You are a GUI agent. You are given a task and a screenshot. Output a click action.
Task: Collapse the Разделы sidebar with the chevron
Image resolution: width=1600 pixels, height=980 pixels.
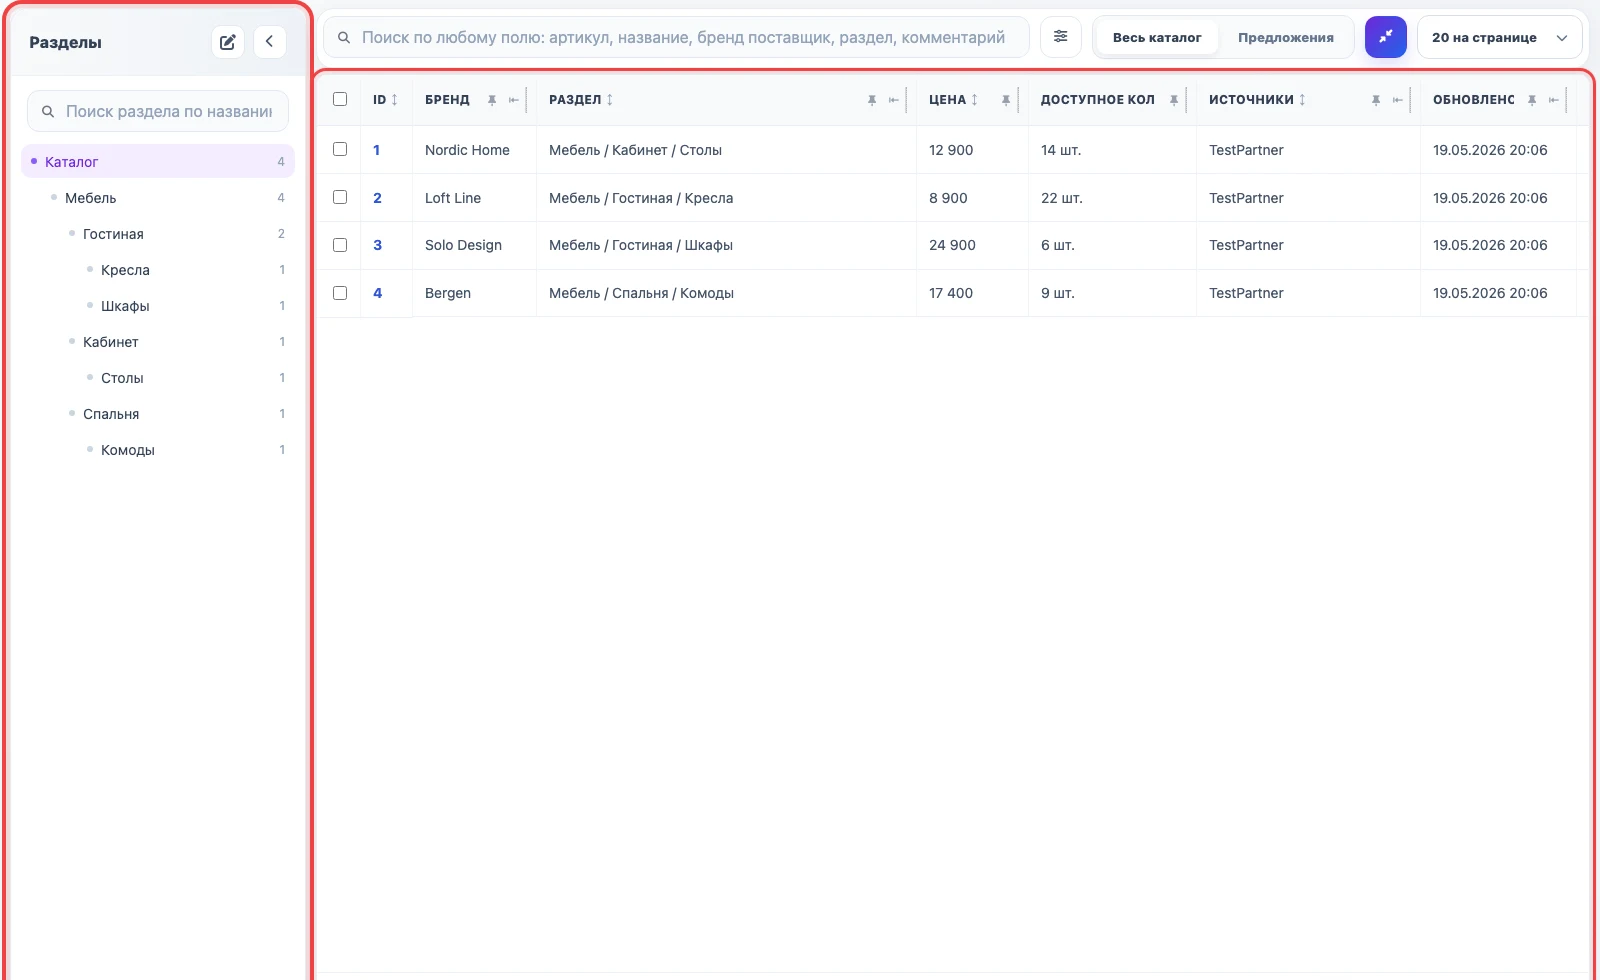coord(270,42)
